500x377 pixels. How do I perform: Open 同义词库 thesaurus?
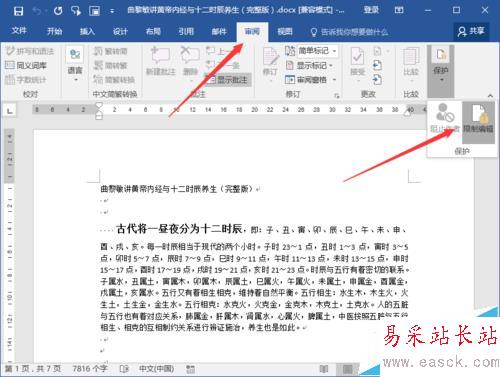26,65
